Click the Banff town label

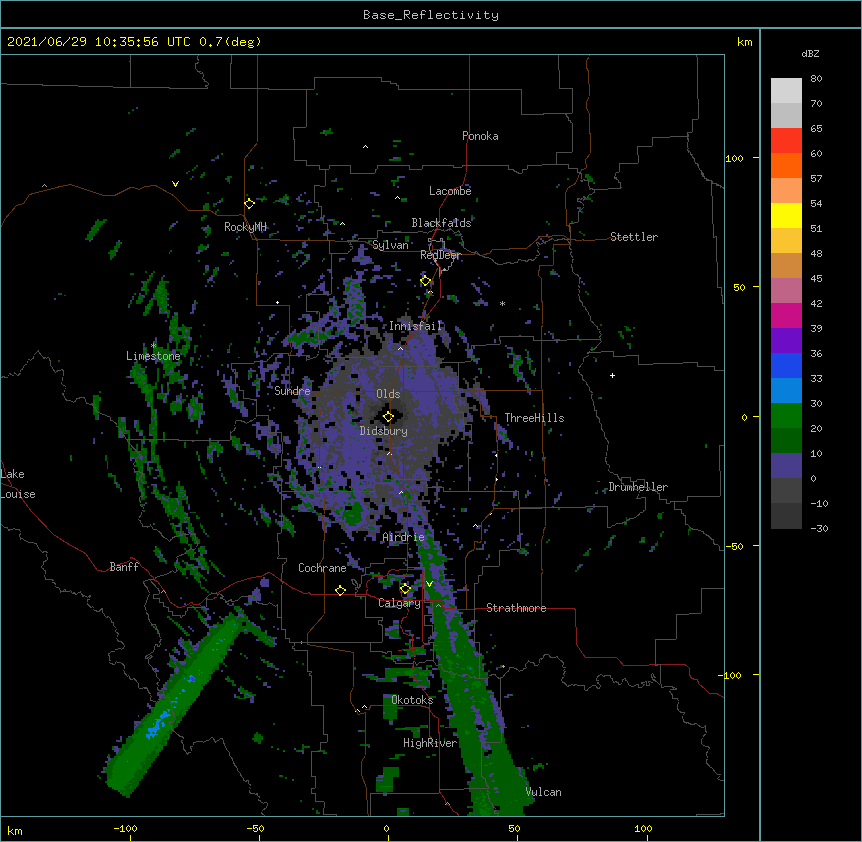(x=124, y=567)
